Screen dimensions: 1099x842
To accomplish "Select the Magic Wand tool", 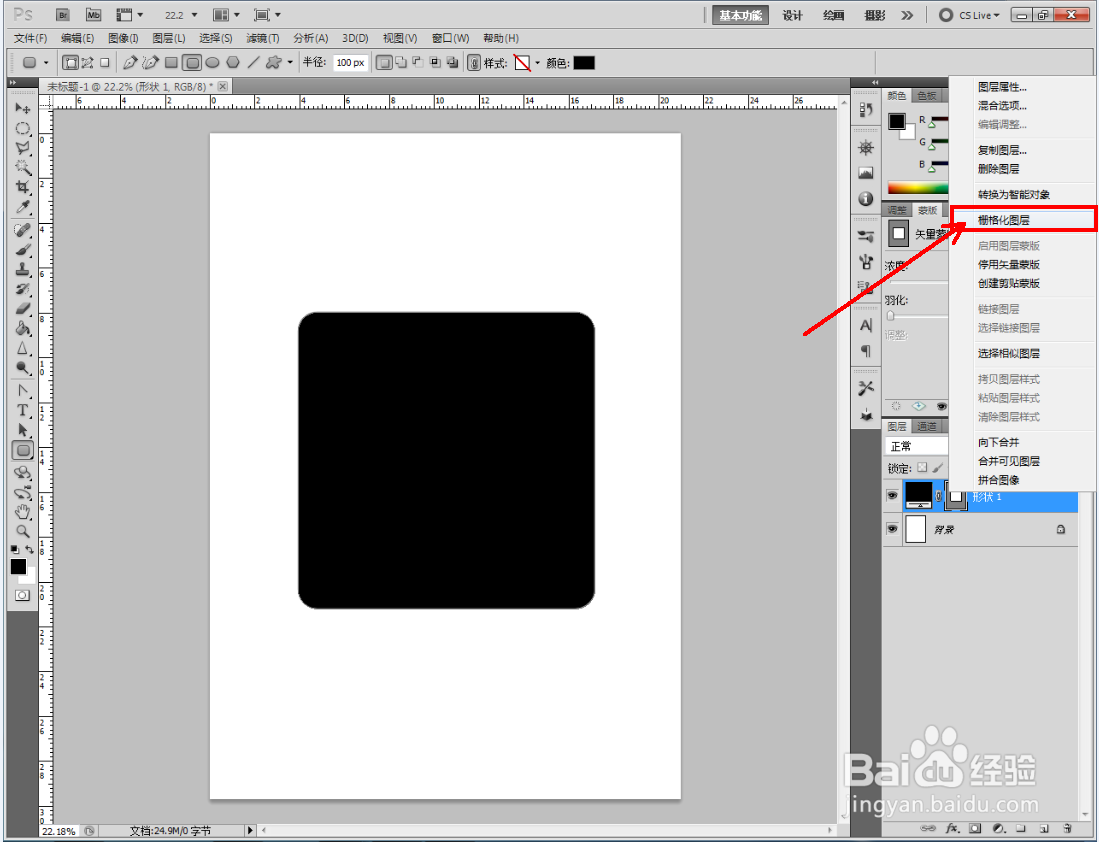I will point(22,168).
